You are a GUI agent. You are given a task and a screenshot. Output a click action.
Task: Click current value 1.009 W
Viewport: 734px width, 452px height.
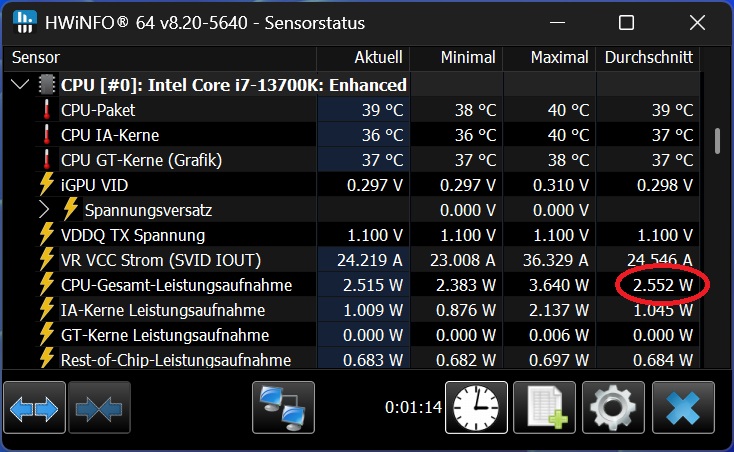pos(373,310)
